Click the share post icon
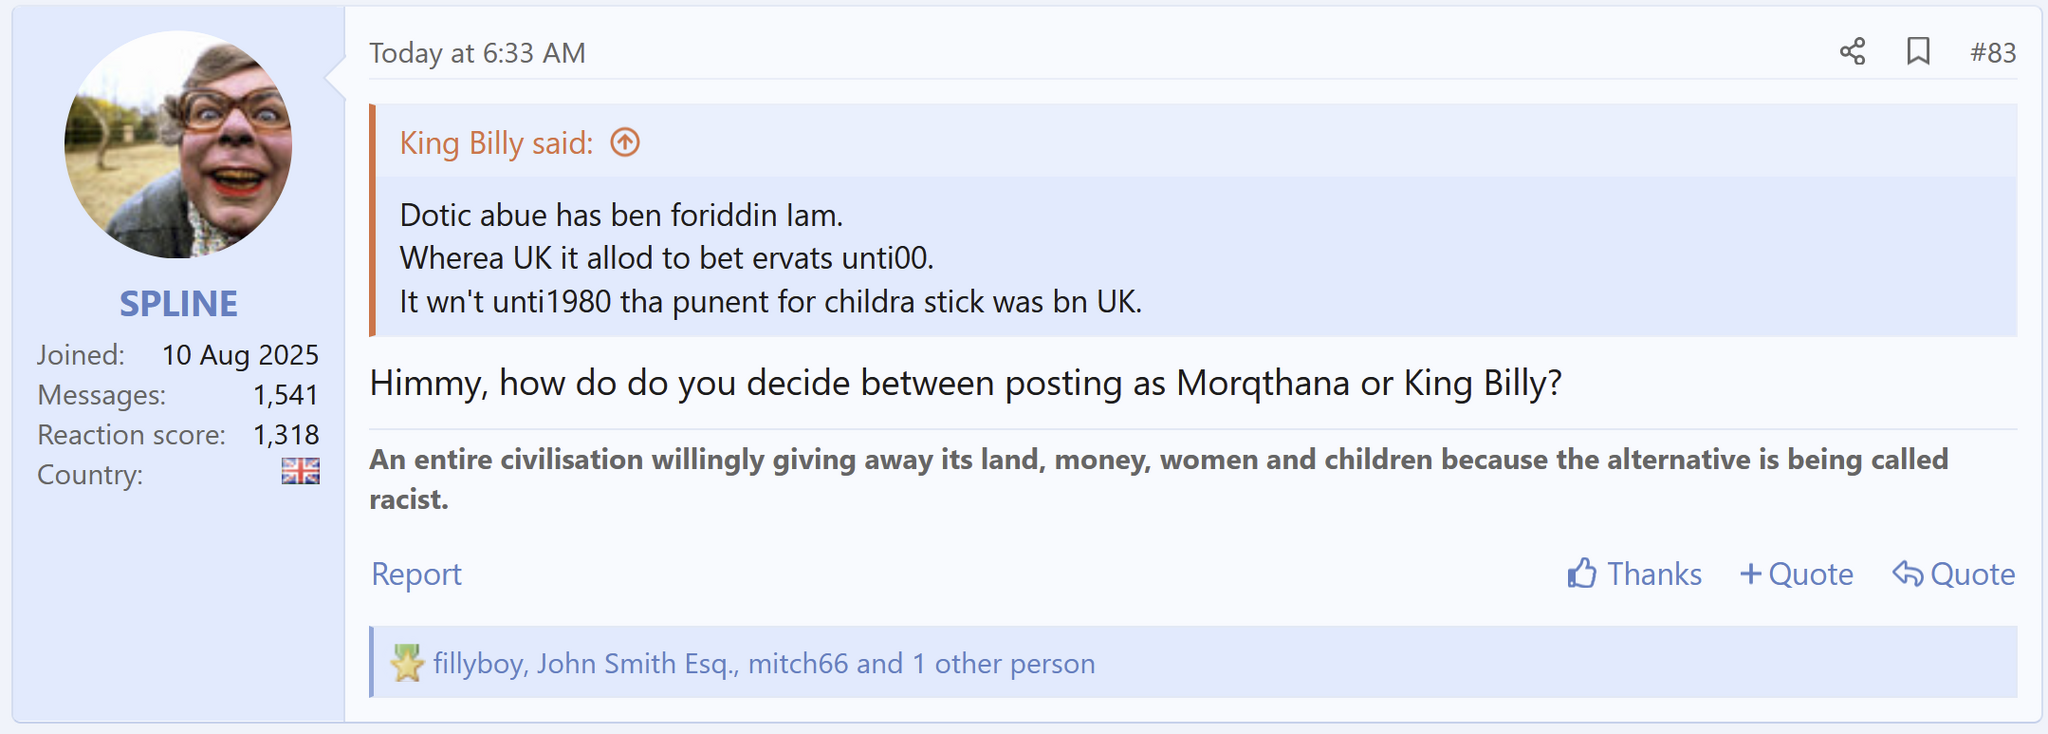Viewport: 2048px width, 734px height. (1852, 52)
